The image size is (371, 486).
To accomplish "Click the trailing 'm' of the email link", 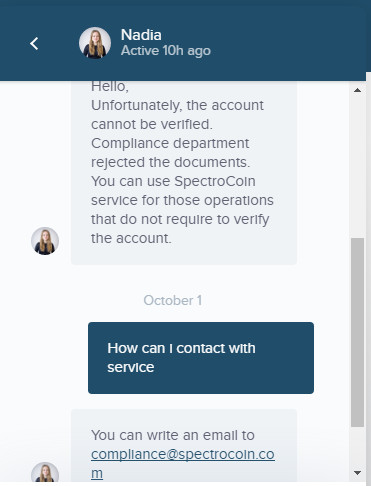I will 97,473.
